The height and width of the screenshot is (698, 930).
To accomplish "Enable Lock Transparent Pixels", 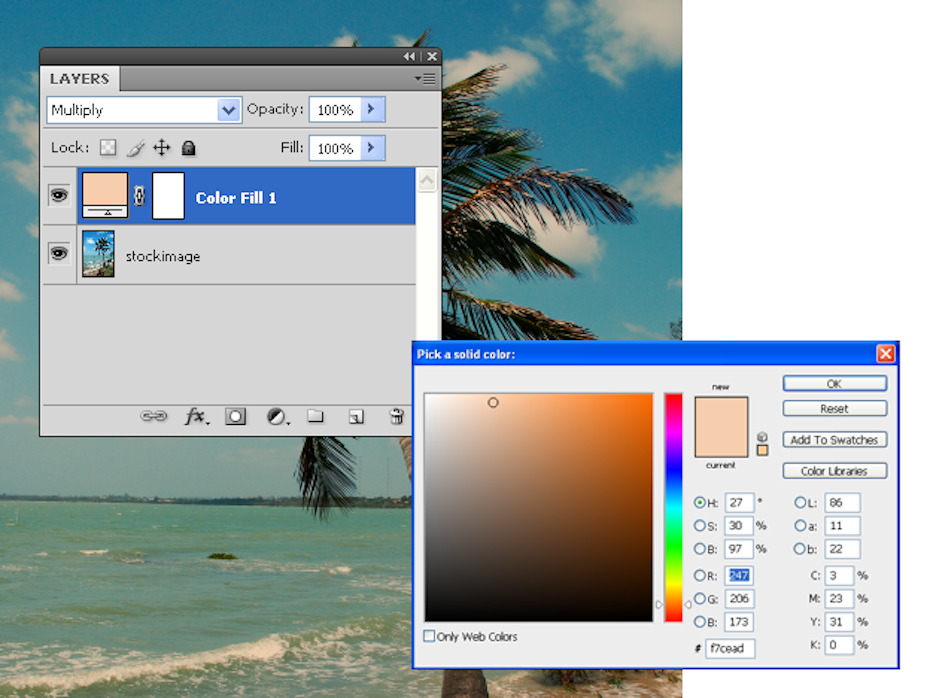I will [x=107, y=147].
